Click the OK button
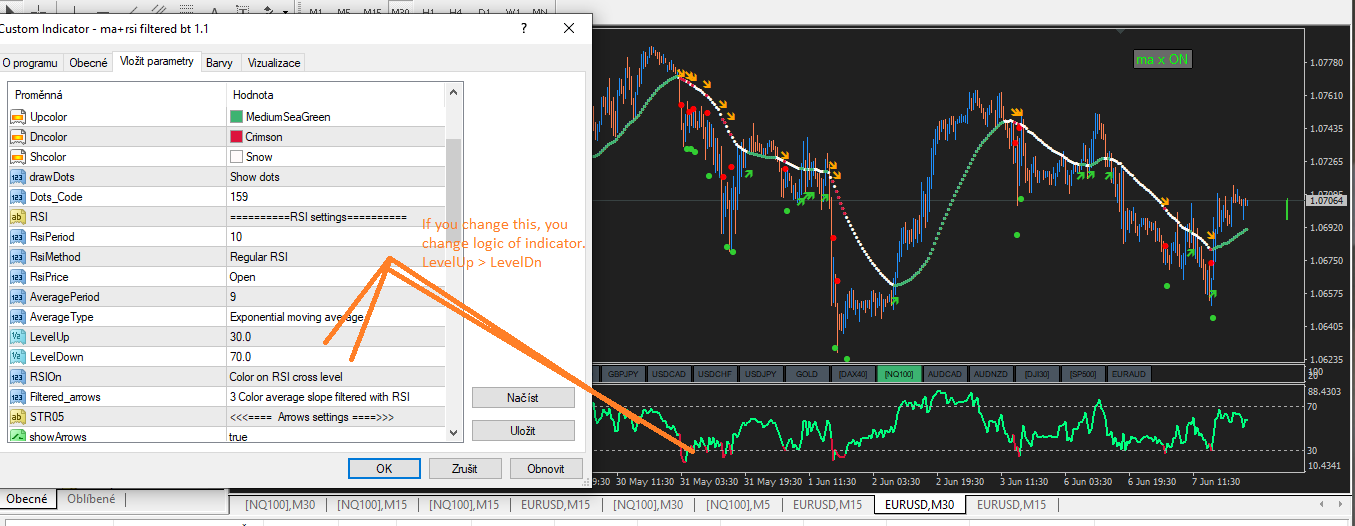Screen dimensions: 1355x526 pos(384,468)
